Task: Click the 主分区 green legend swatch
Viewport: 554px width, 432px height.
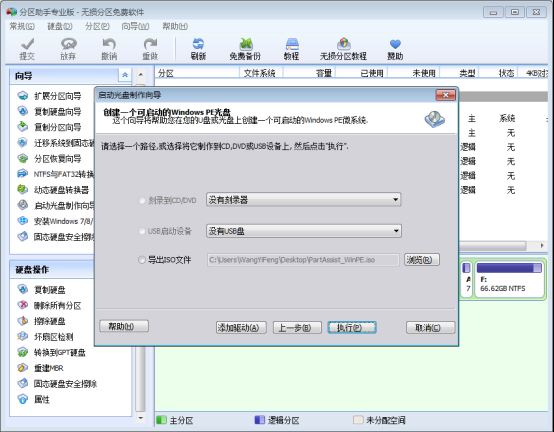Action: (x=161, y=420)
